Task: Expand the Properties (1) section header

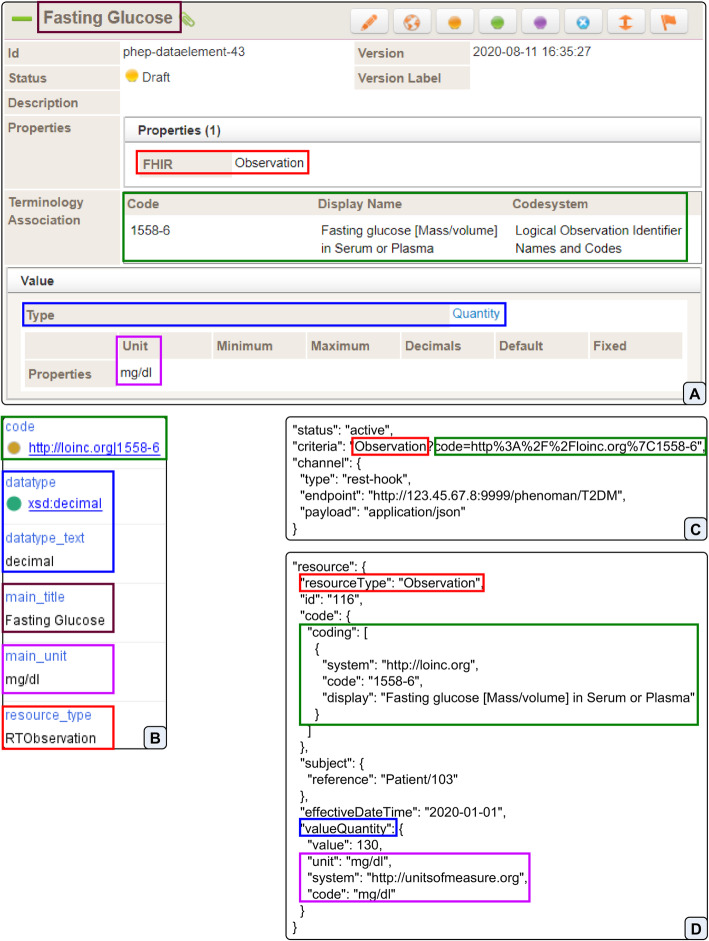Action: pos(180,130)
